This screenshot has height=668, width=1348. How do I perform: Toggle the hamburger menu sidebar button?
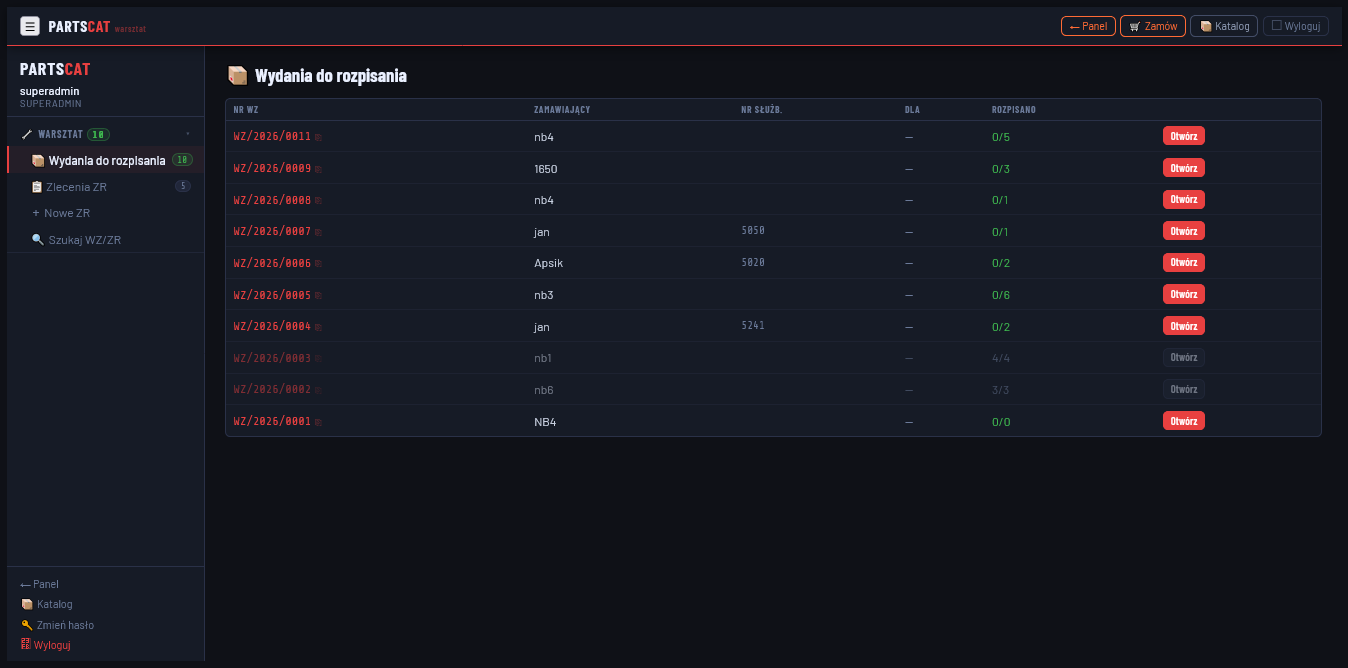pyautogui.click(x=30, y=26)
